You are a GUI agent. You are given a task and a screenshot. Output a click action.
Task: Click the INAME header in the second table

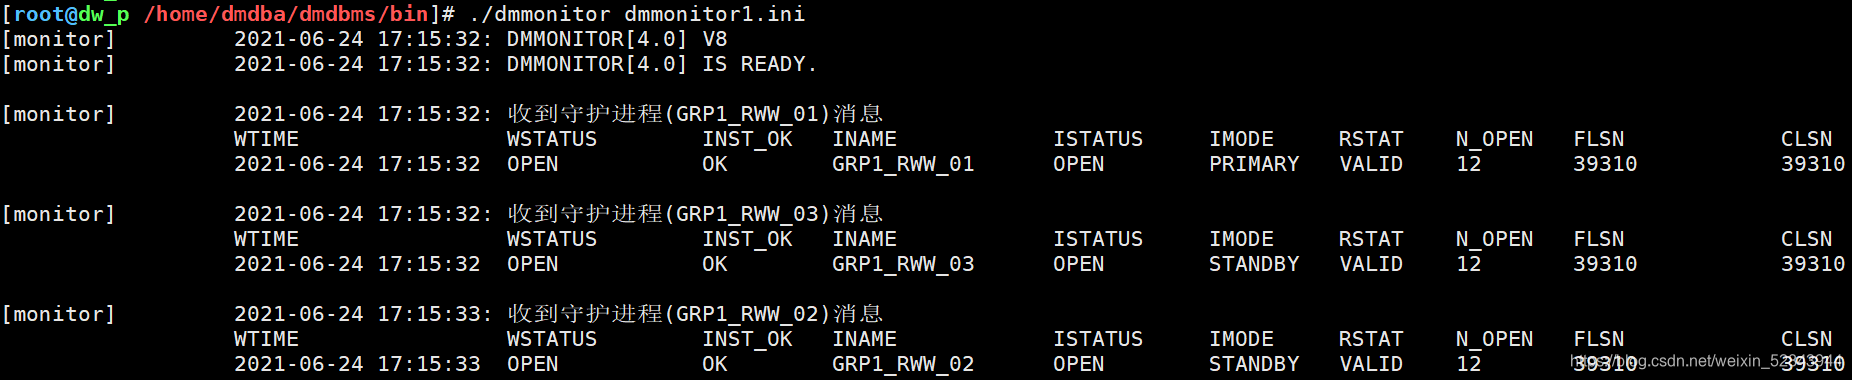pos(864,239)
